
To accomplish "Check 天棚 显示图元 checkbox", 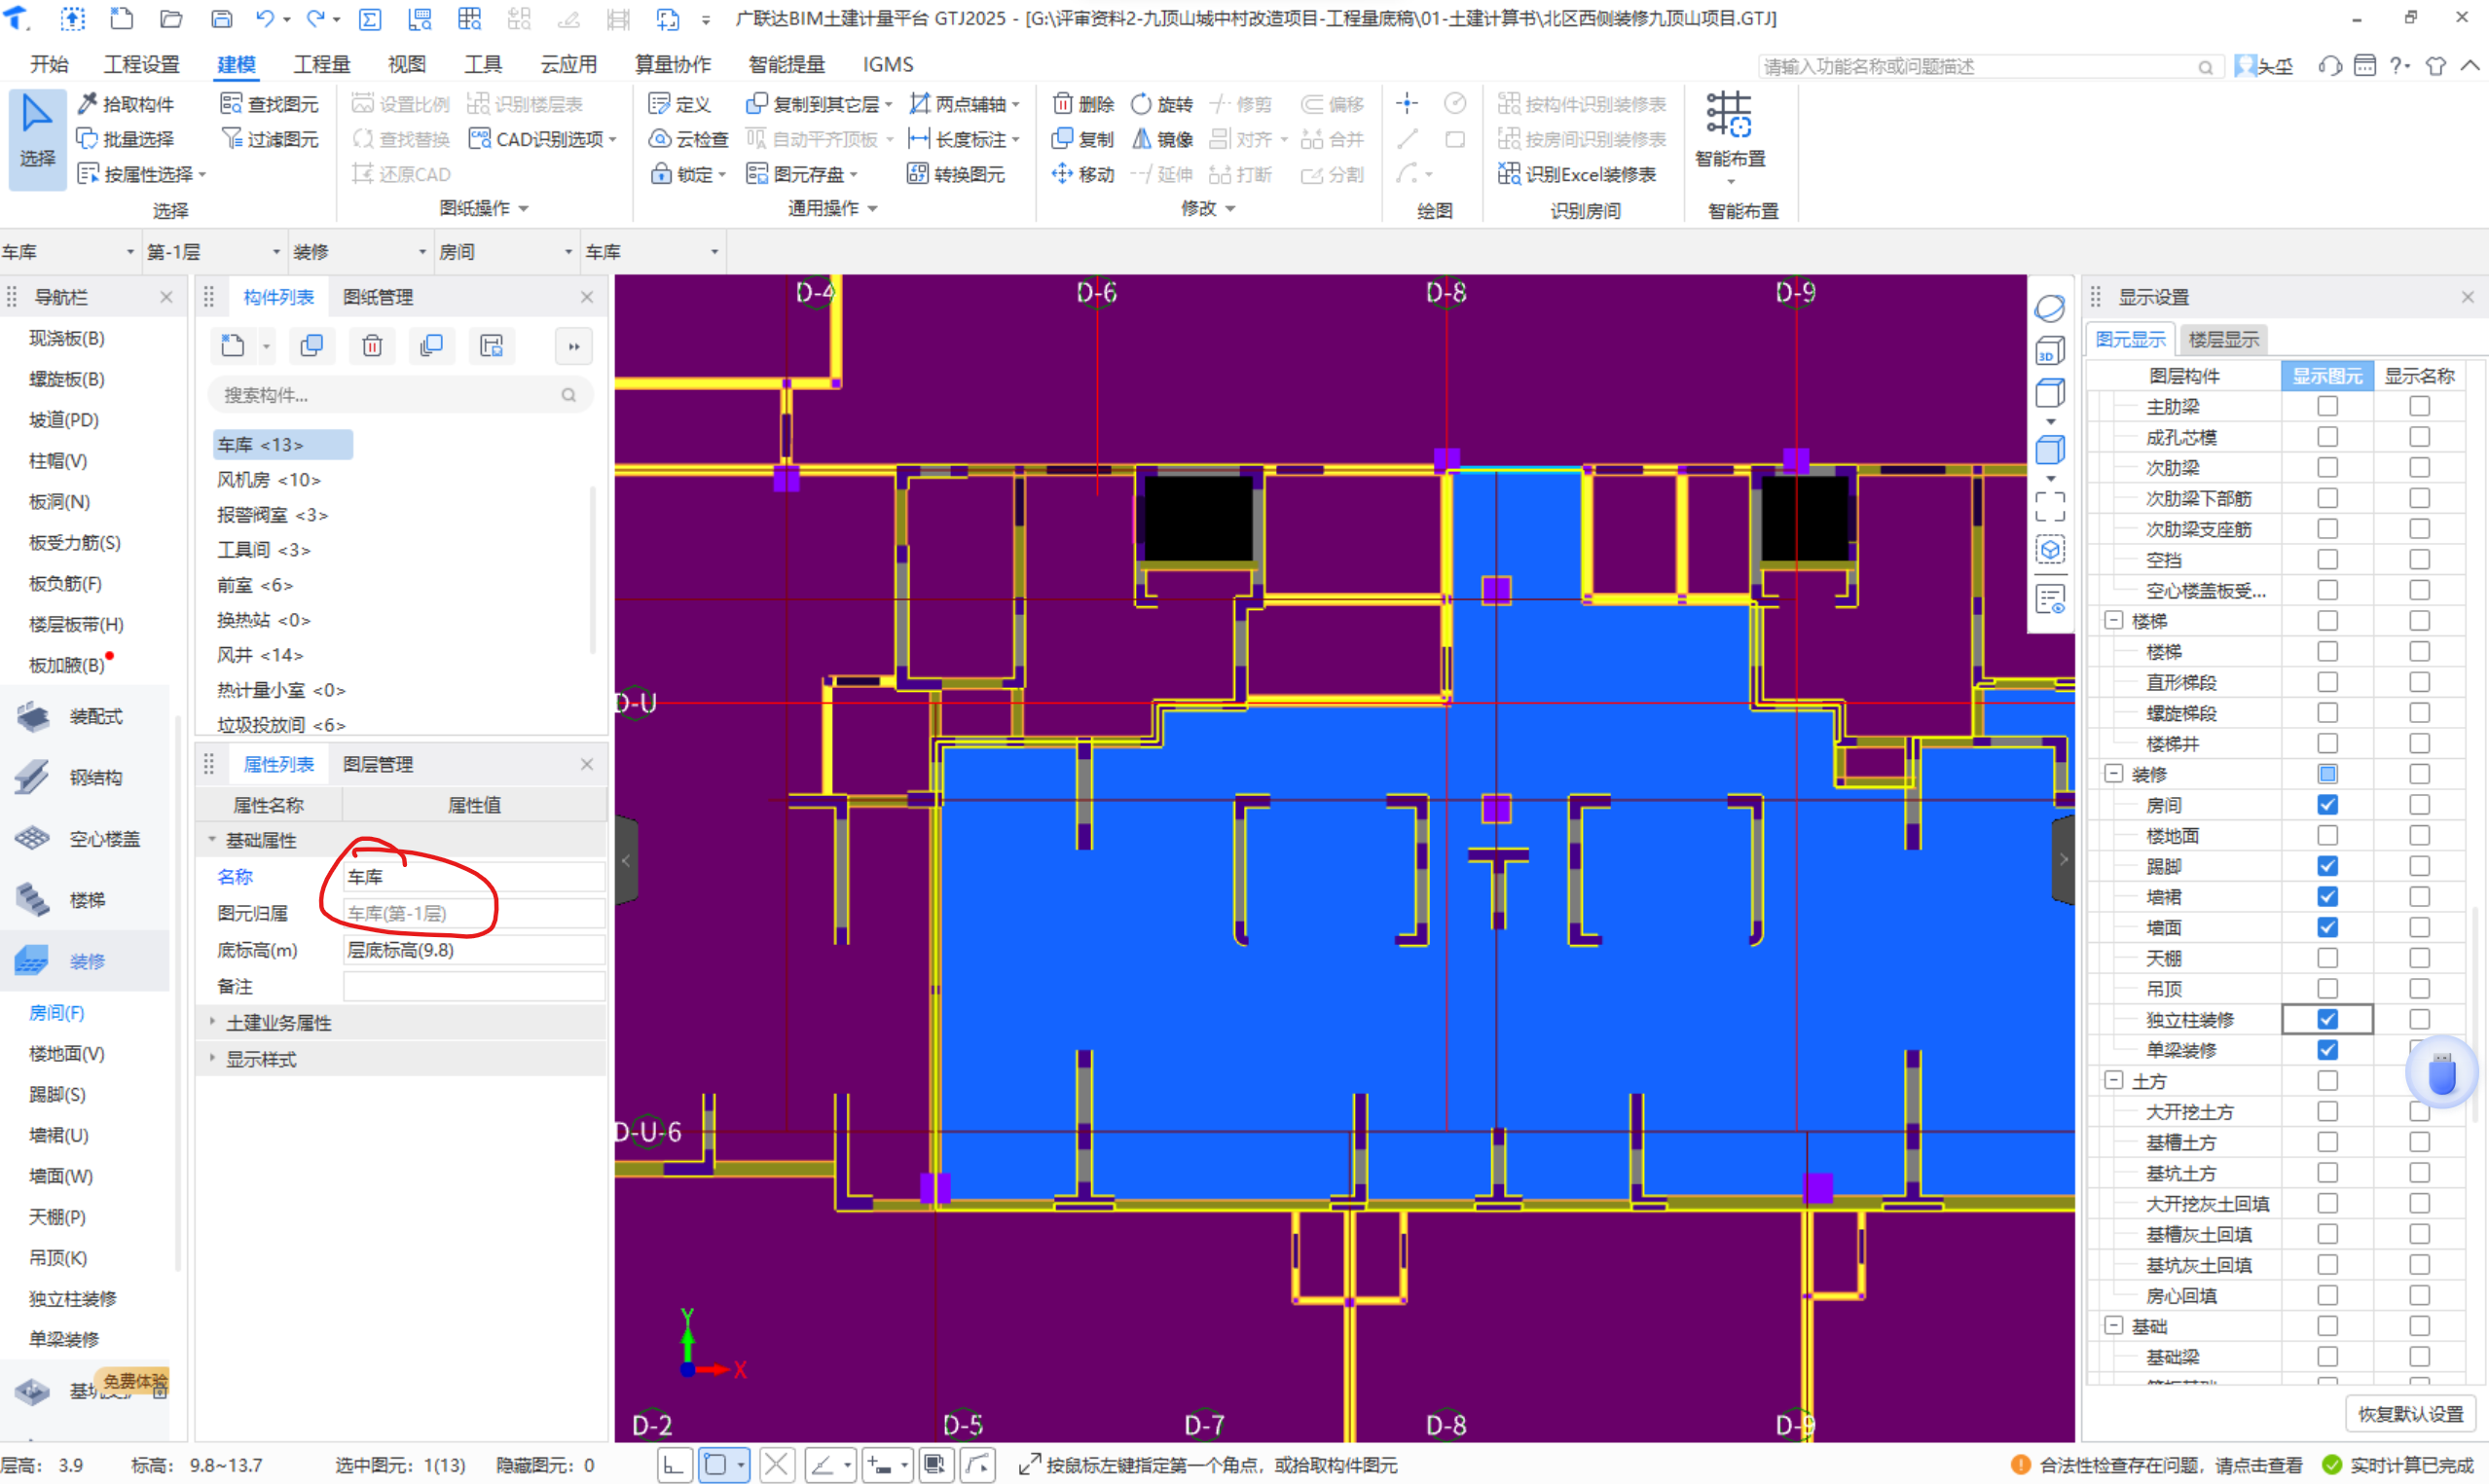I will (x=2327, y=958).
